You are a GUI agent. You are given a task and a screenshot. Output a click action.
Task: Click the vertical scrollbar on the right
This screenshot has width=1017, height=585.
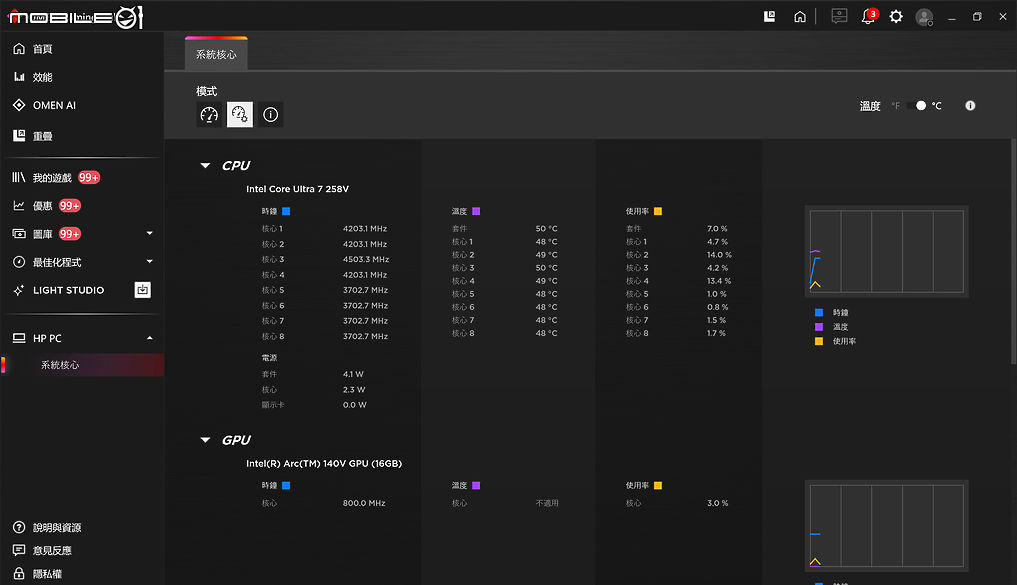[x=1014, y=252]
